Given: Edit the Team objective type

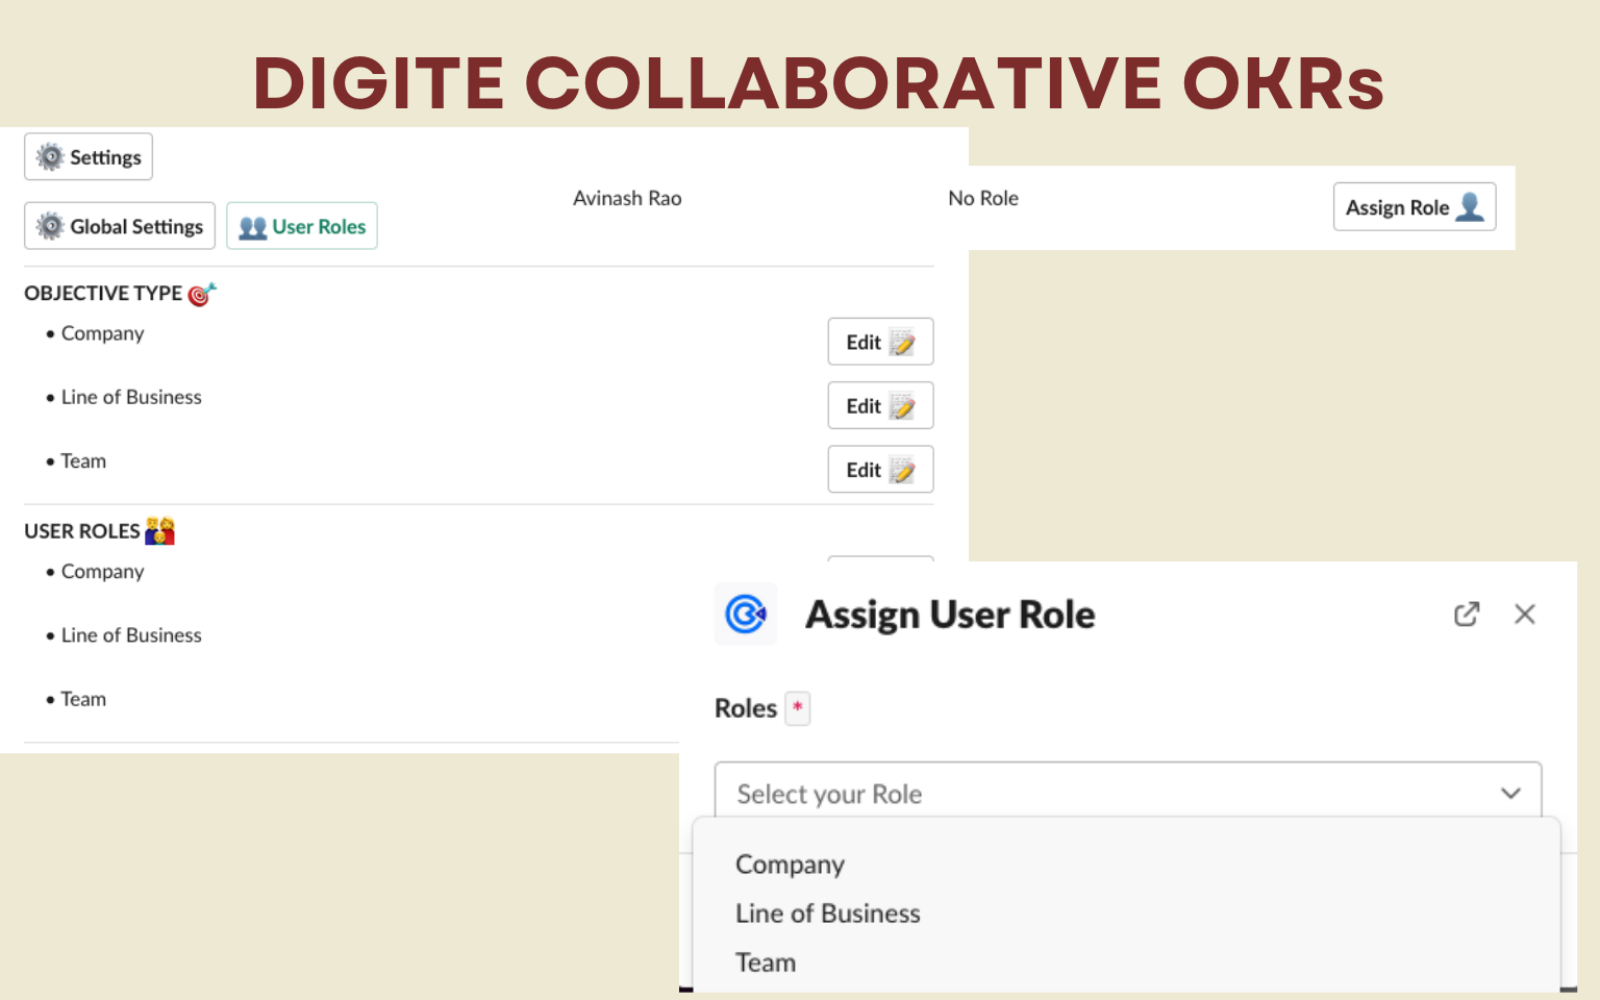Looking at the screenshot, I should click(x=880, y=470).
